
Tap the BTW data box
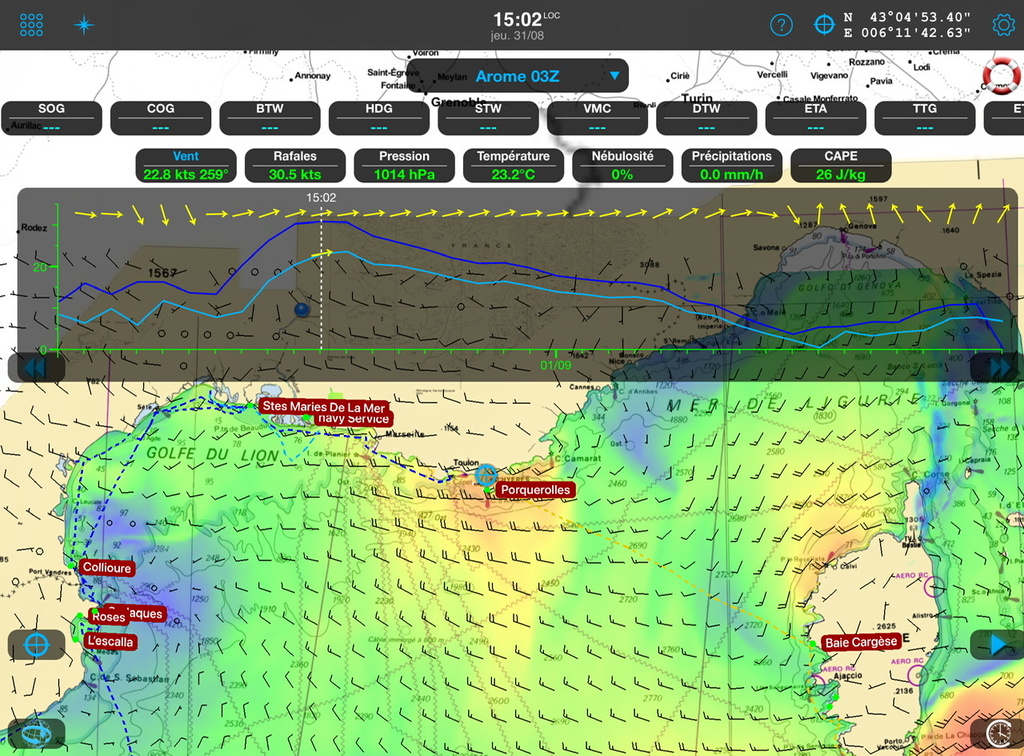[270, 118]
